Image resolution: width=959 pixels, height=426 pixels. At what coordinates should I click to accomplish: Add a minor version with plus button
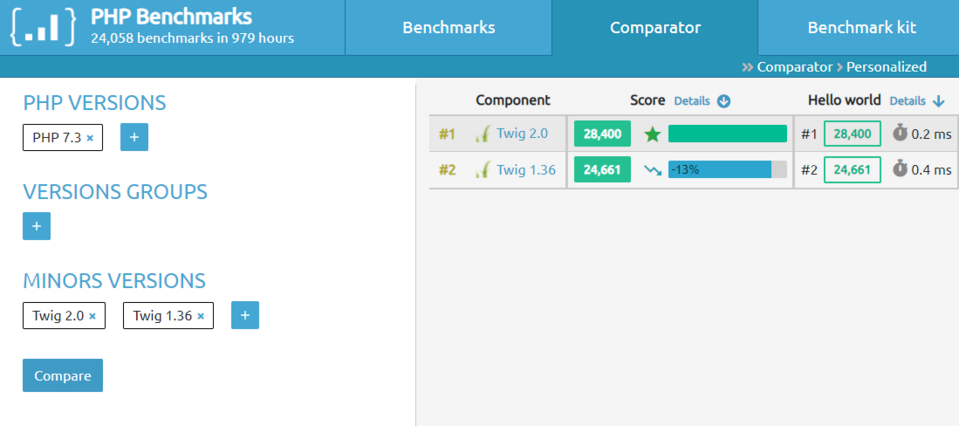pos(245,315)
